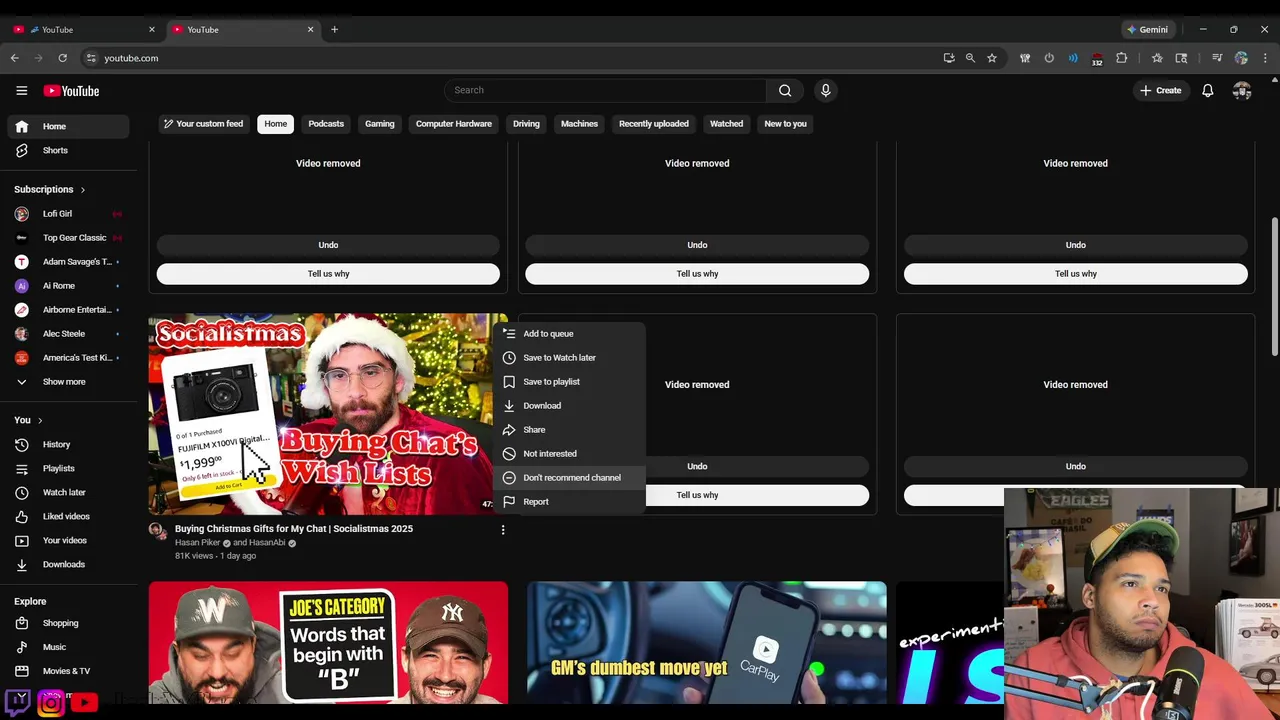Select Save to playlist option

click(x=569, y=382)
